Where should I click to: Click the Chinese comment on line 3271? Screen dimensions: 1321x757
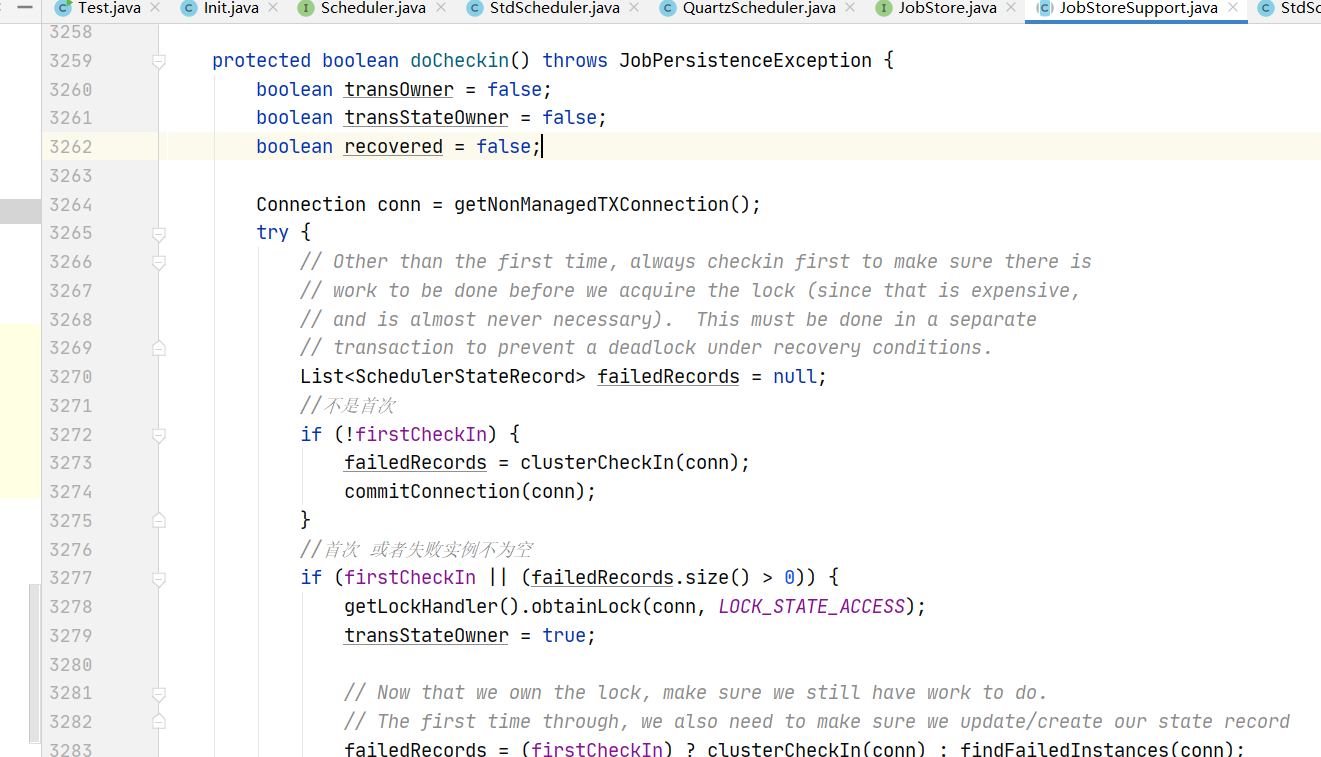[x=347, y=406]
